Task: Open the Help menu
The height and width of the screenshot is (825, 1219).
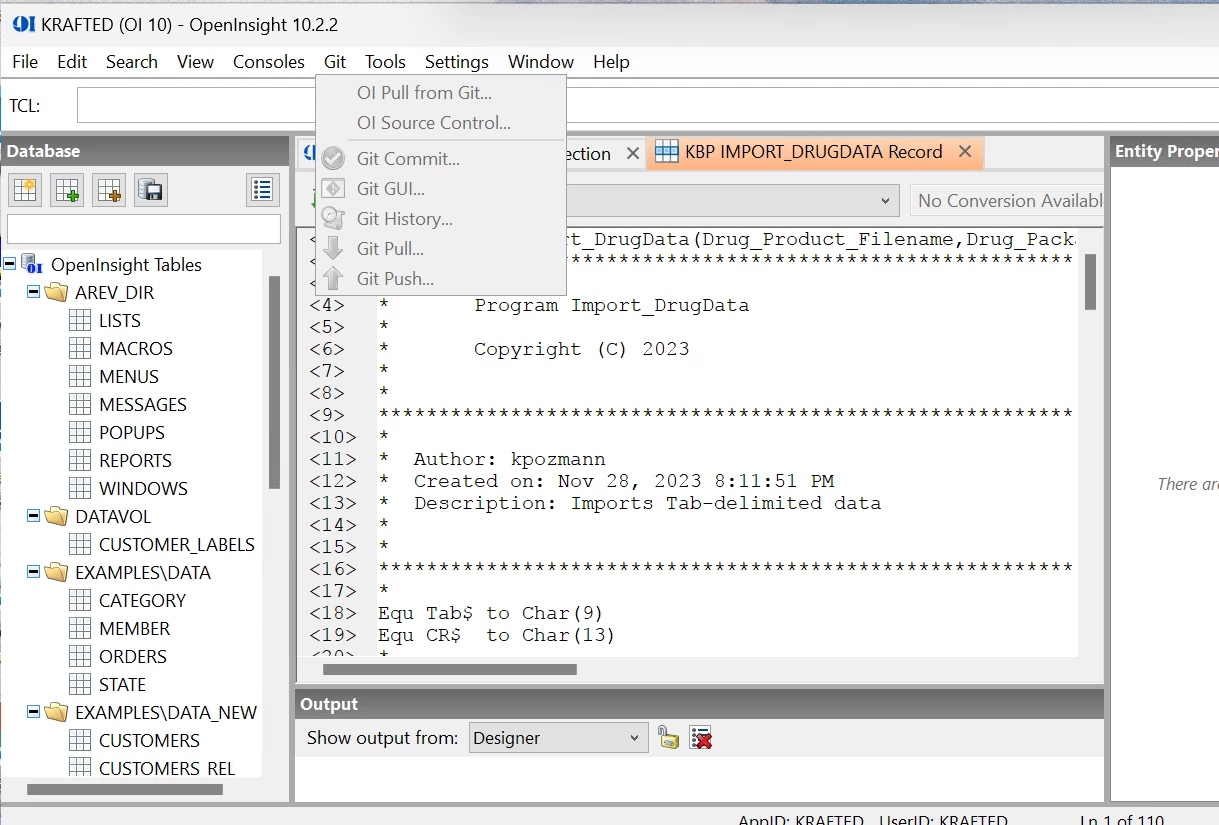Action: 611,62
